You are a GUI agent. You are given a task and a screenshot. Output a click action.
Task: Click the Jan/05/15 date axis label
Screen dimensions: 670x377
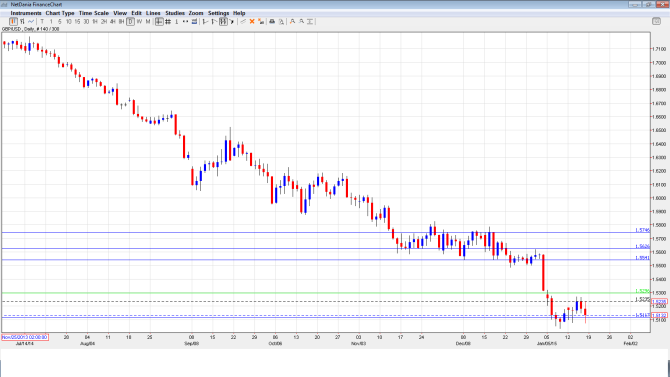[547, 343]
